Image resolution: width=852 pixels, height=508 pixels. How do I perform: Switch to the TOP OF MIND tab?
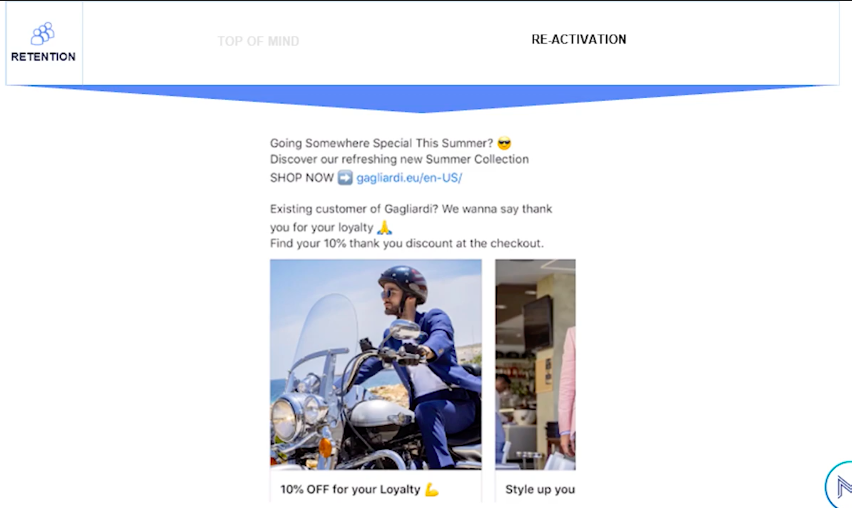(258, 41)
